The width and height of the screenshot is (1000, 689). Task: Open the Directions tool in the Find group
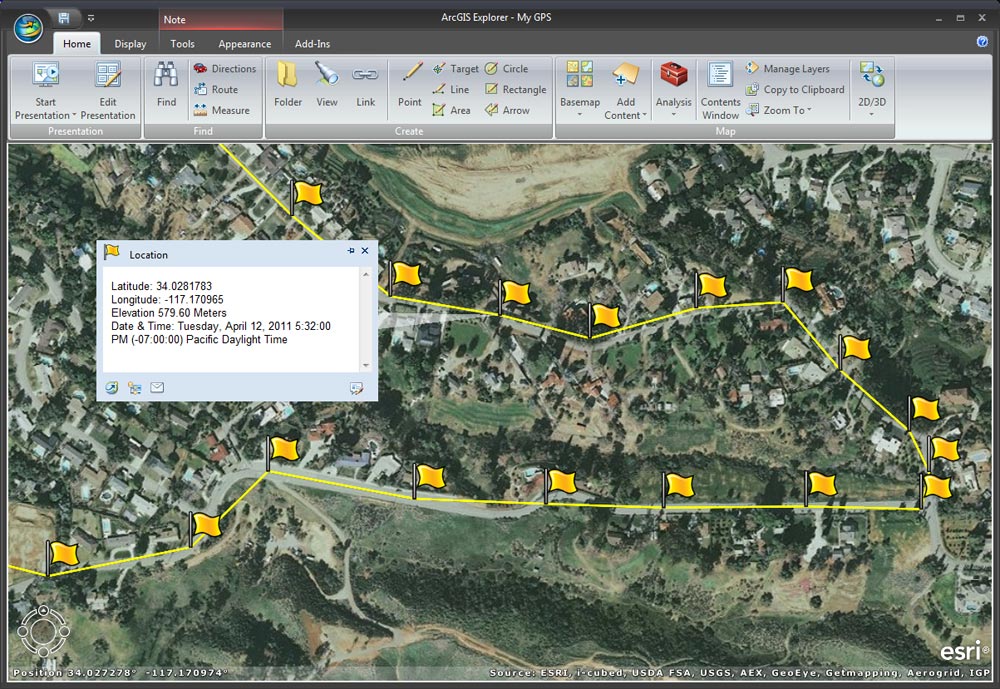point(226,68)
